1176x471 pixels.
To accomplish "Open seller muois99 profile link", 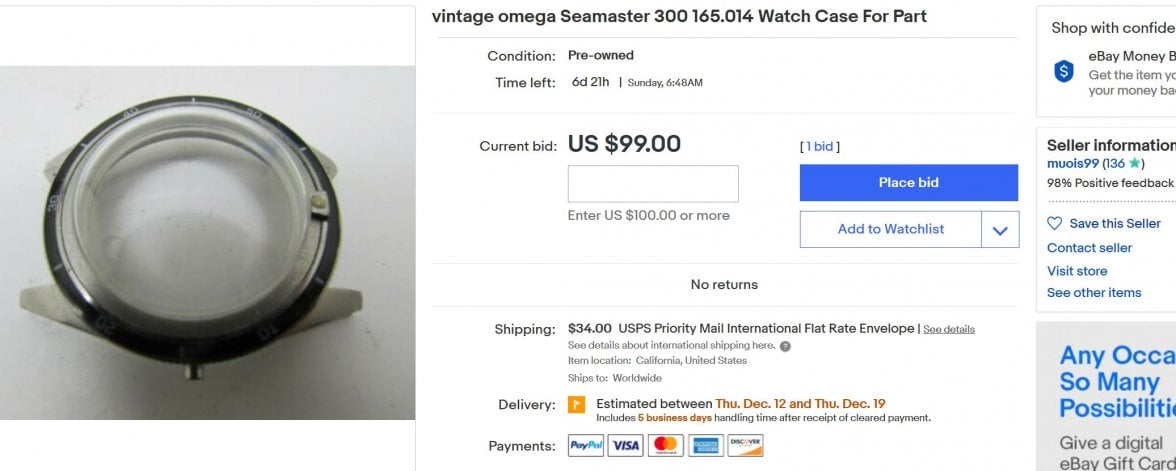I will click(x=1072, y=163).
